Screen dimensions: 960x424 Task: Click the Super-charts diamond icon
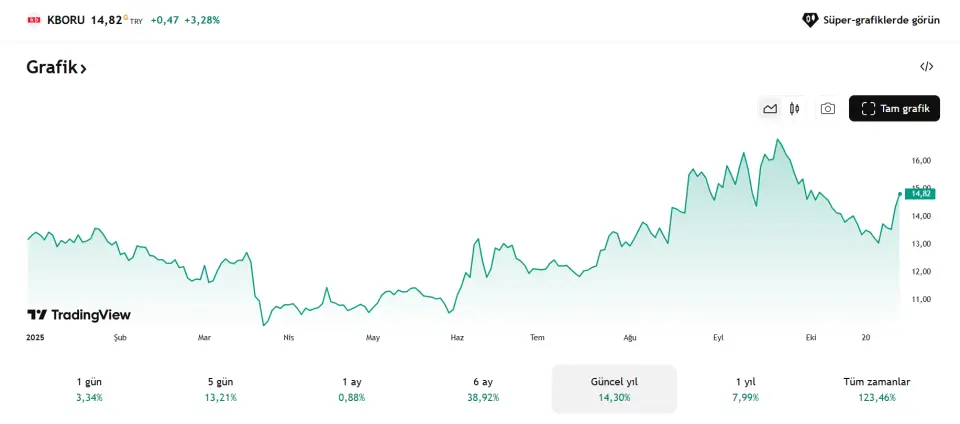click(810, 19)
